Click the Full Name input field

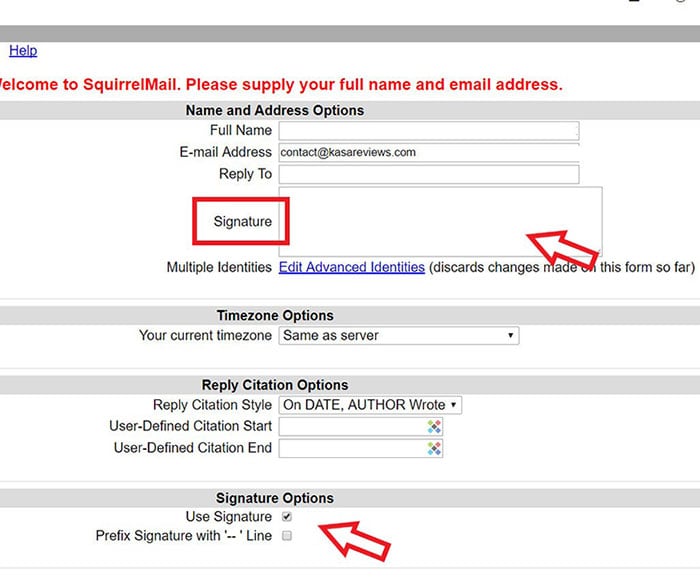429,130
